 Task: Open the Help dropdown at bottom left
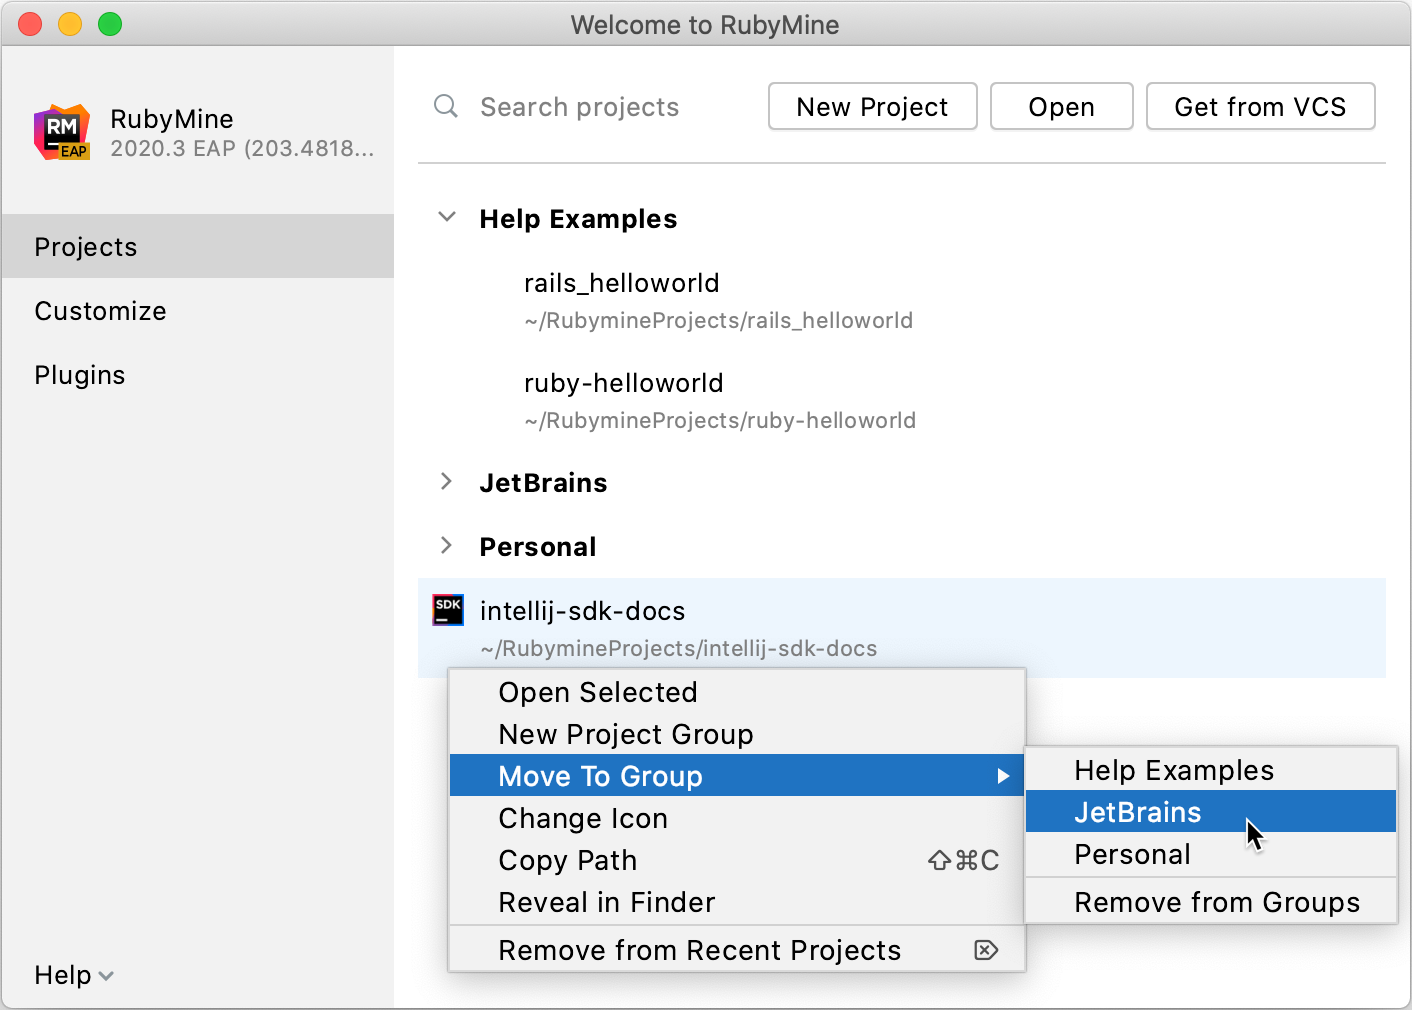(74, 975)
